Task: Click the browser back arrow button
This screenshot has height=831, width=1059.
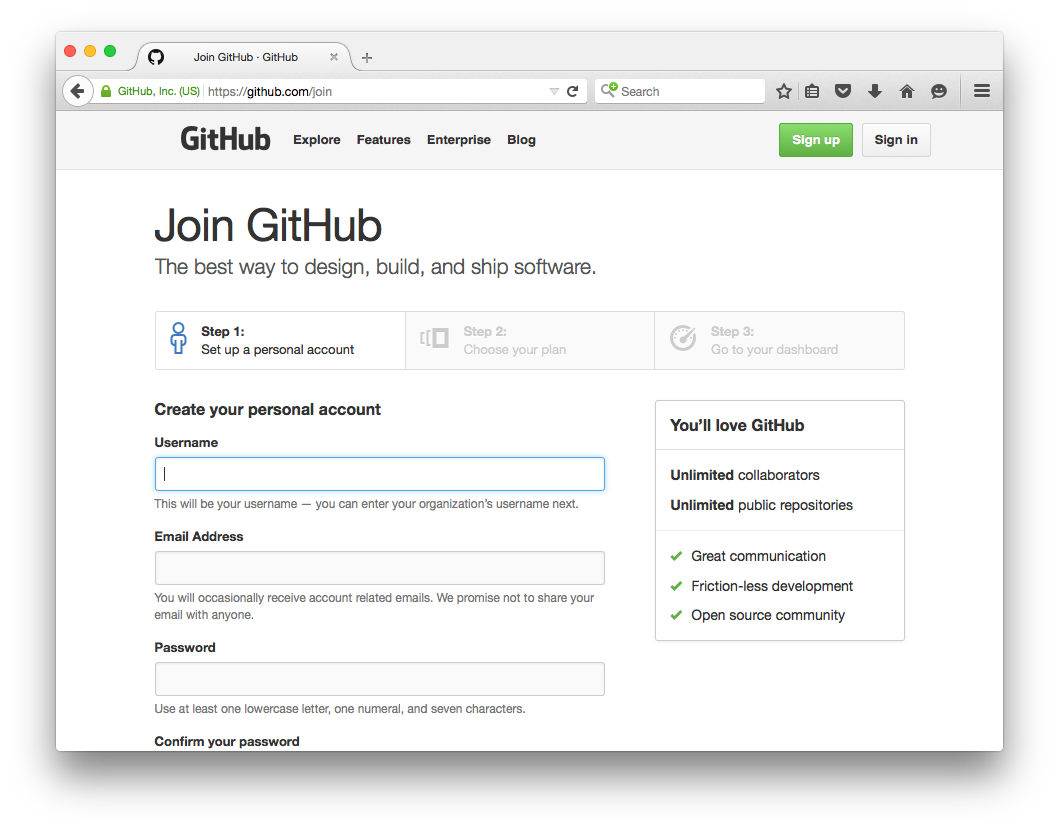Action: click(77, 91)
